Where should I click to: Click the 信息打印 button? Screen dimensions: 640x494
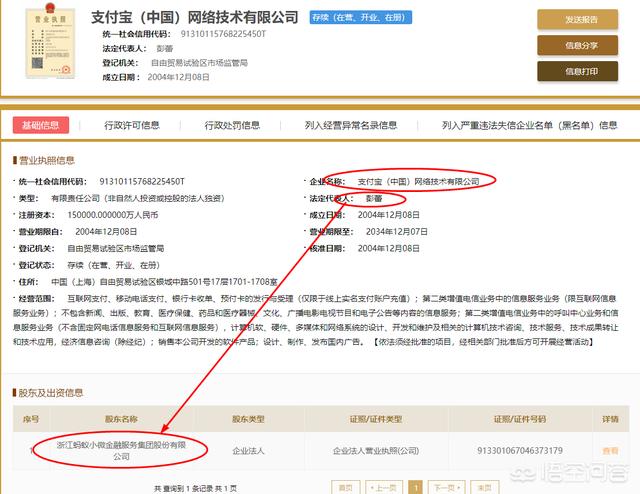[x=577, y=71]
